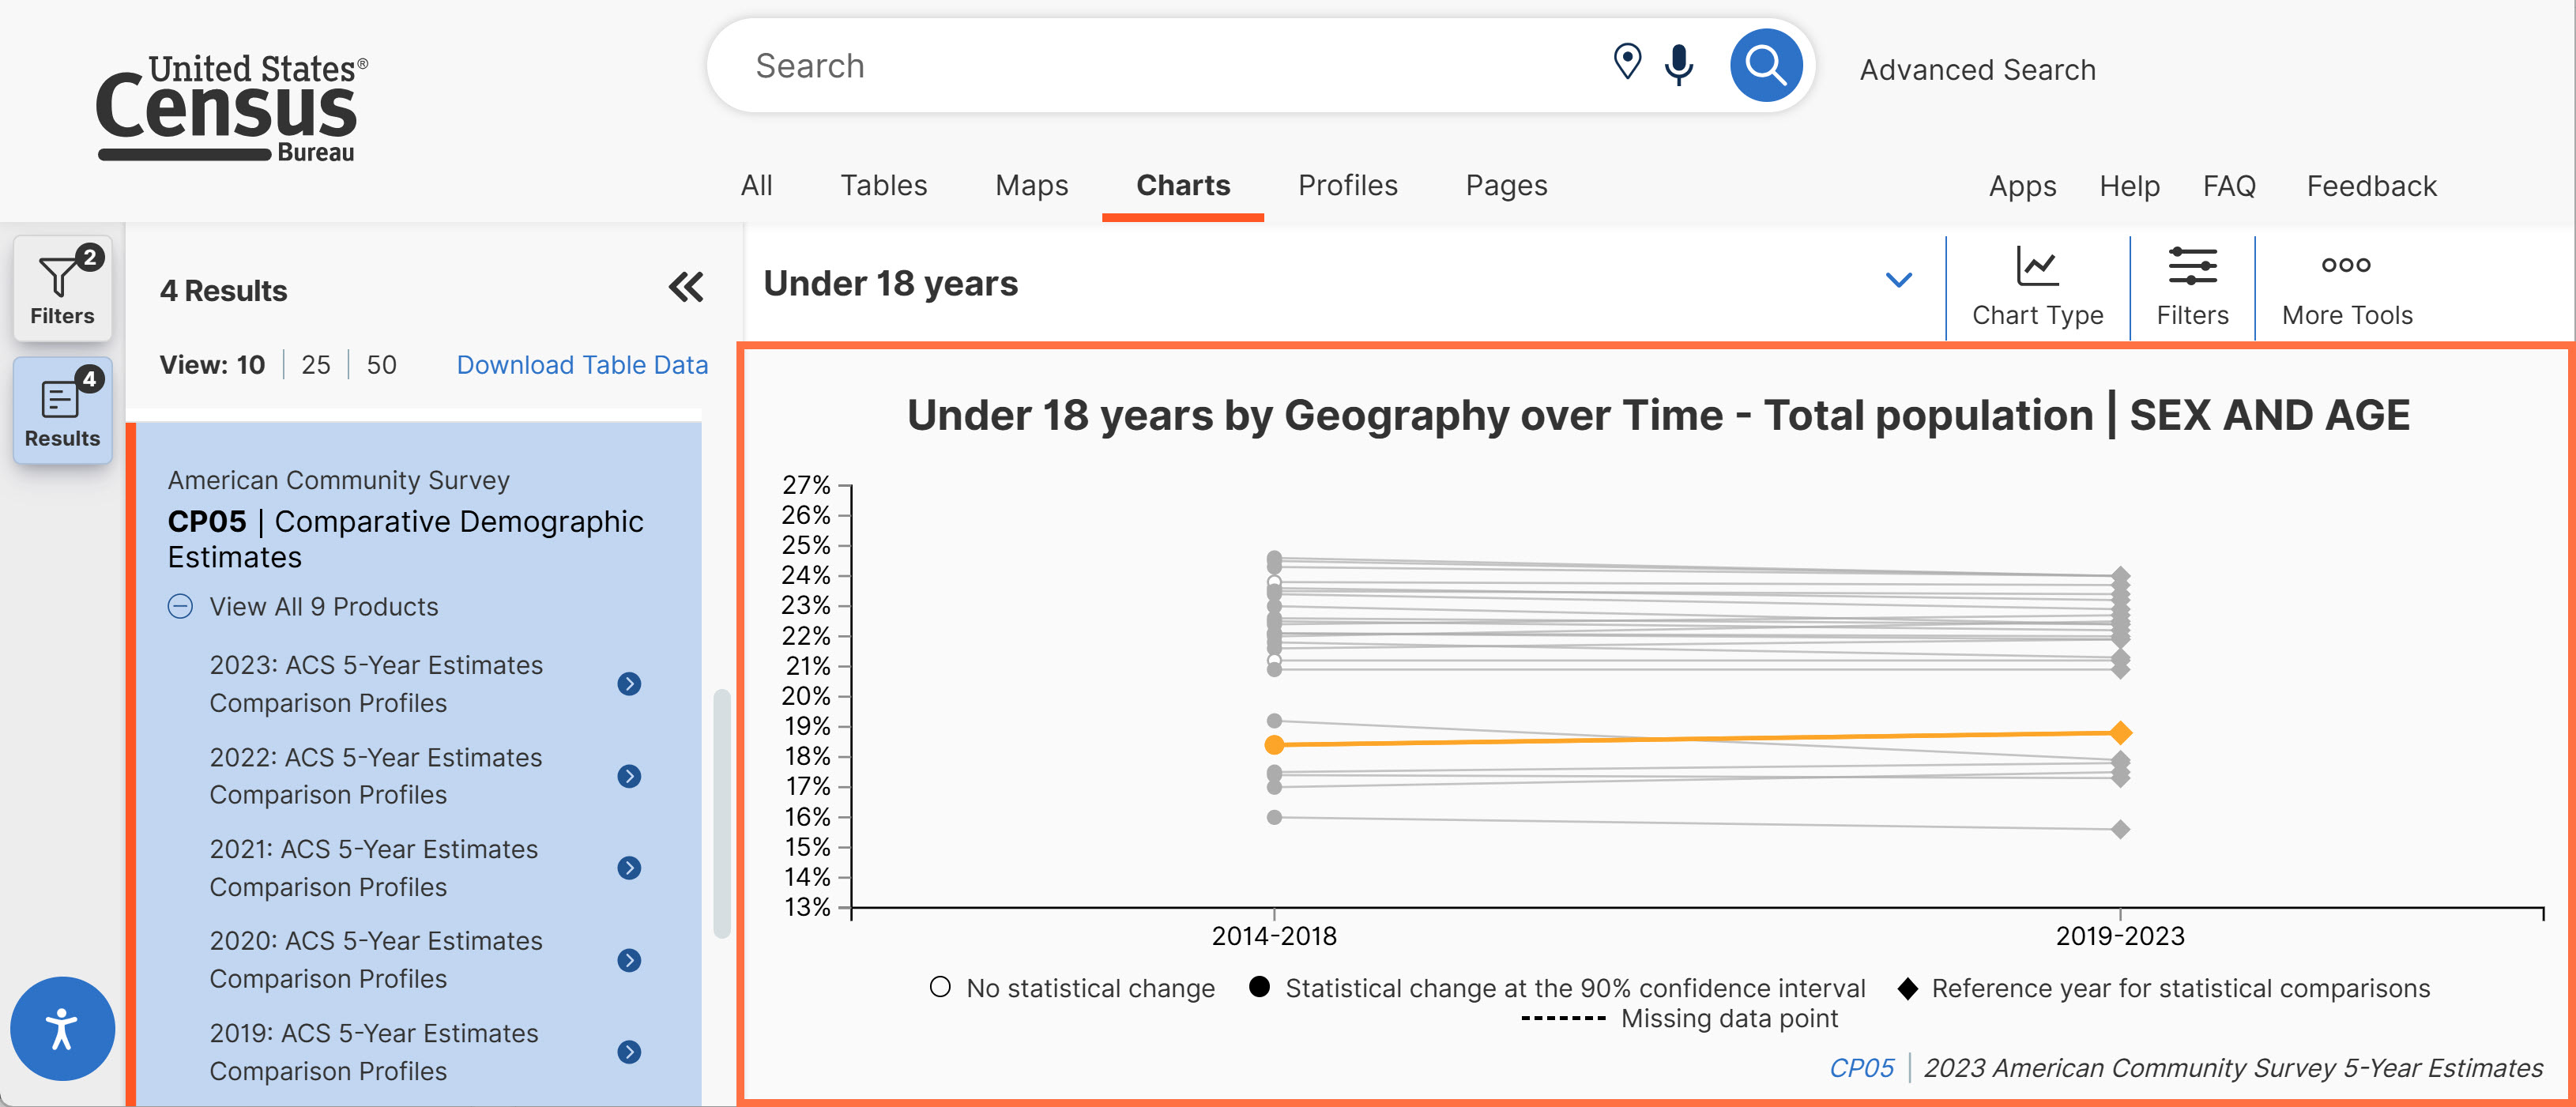Collapse results panel with double chevron
Viewport: 2576px width, 1107px height.
click(686, 288)
